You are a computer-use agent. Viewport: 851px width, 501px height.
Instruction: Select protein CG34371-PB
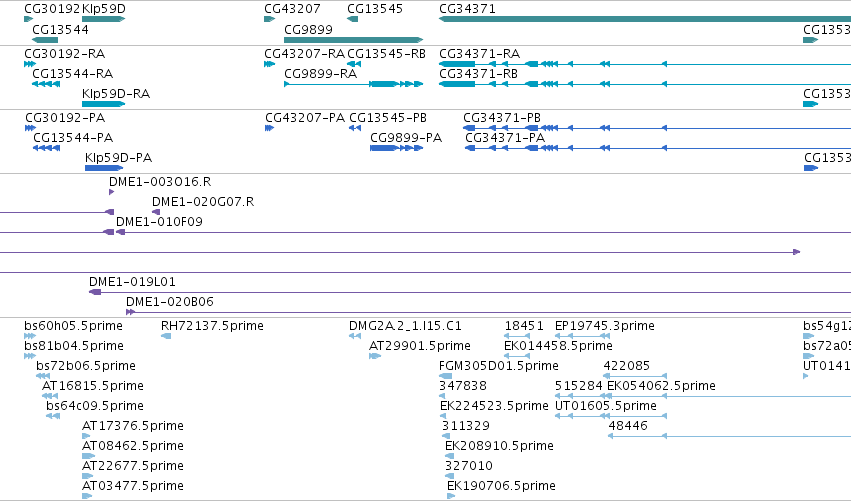657,128
